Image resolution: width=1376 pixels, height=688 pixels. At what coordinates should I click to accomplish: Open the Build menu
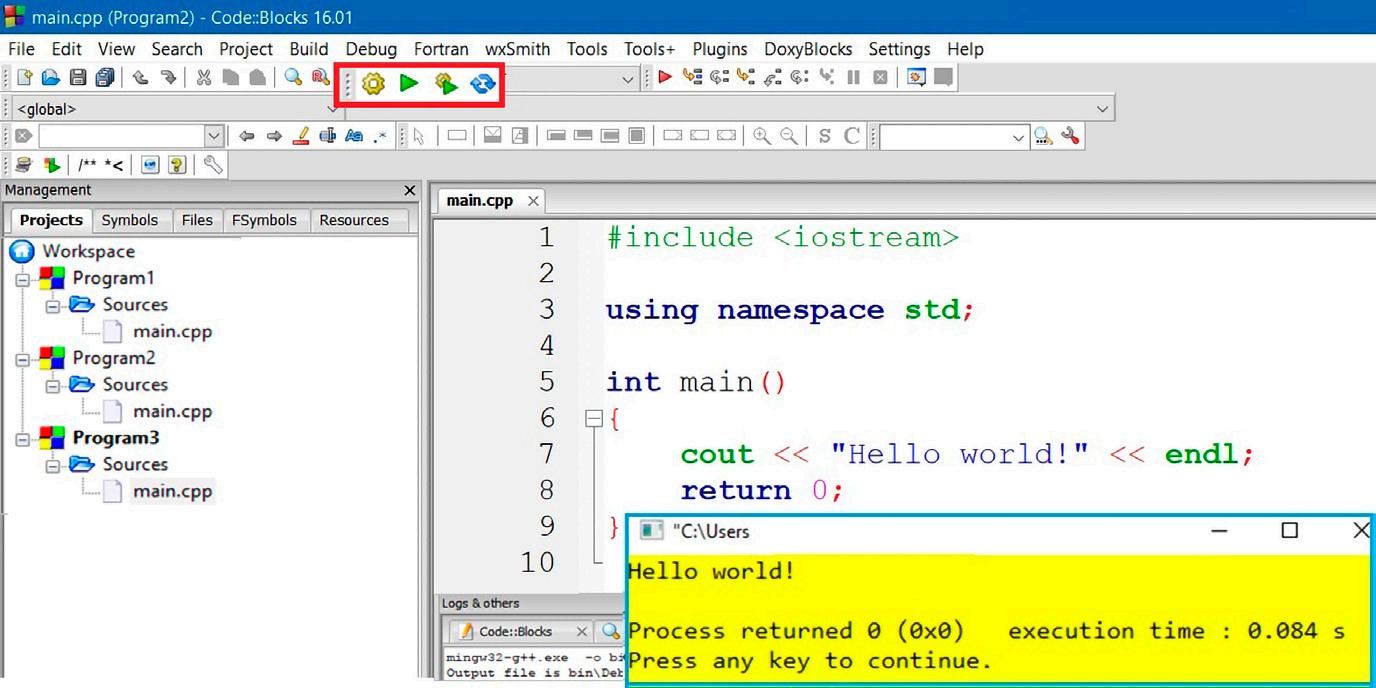(309, 49)
